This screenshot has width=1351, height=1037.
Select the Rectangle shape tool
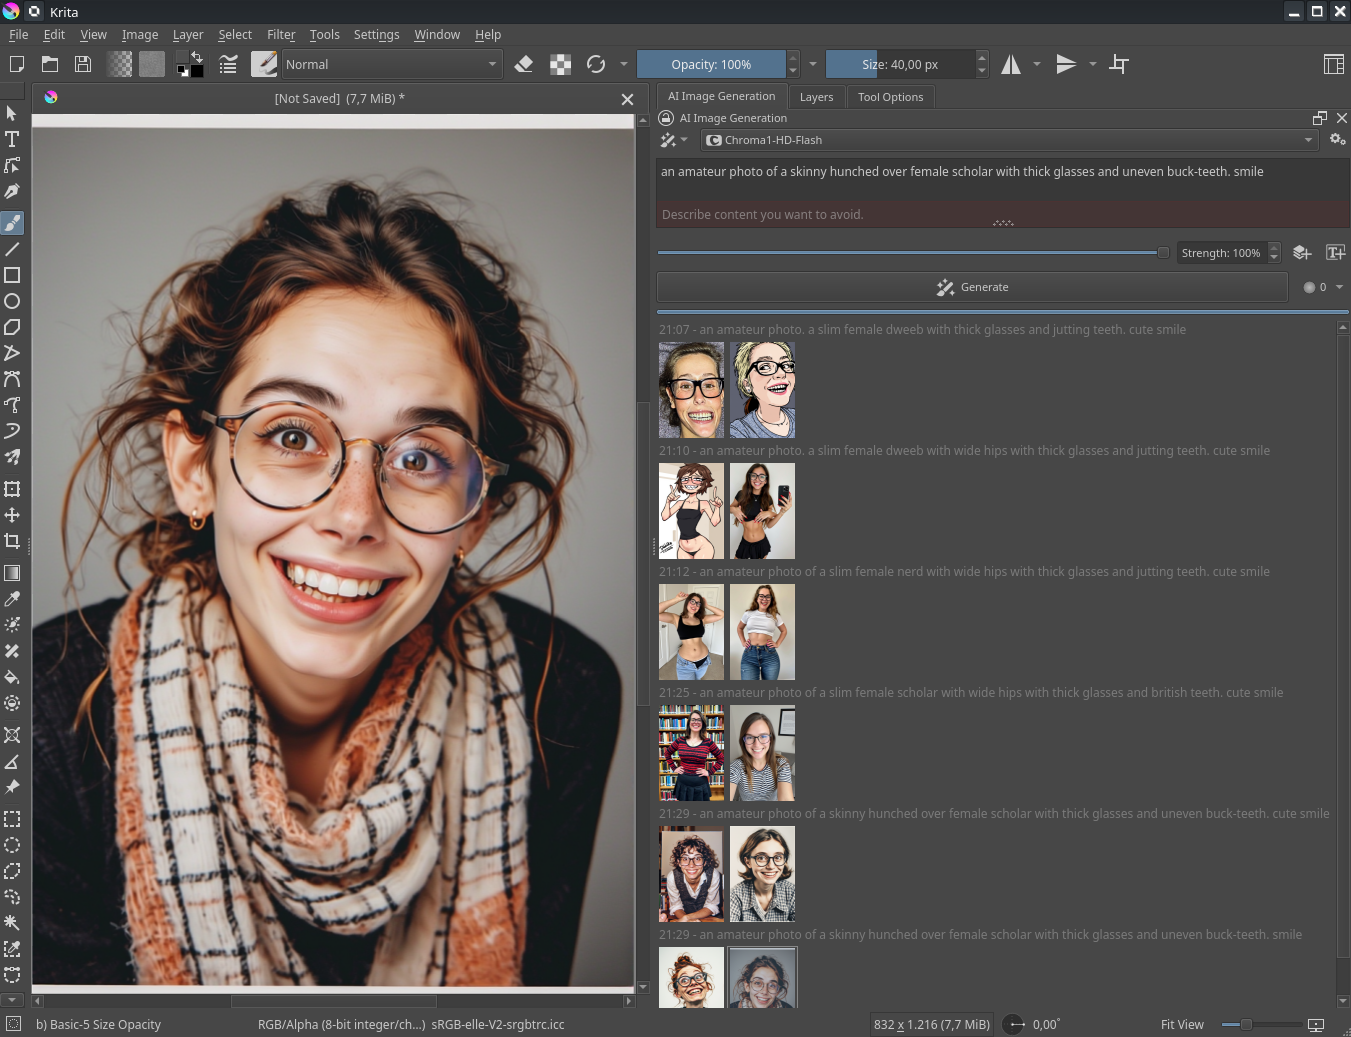12,275
